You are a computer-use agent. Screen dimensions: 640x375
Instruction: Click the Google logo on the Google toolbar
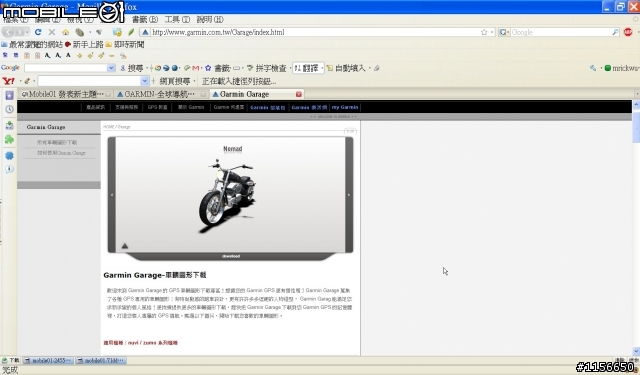[10, 68]
